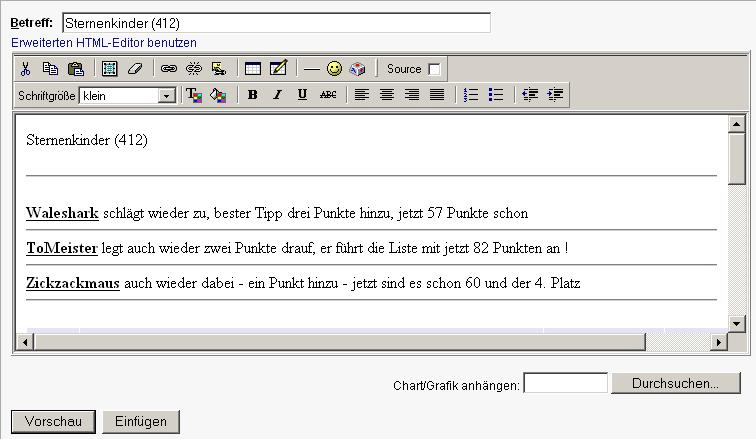Click the horizontal scroll right arrow
The height and width of the screenshot is (439, 756).
click(x=719, y=342)
